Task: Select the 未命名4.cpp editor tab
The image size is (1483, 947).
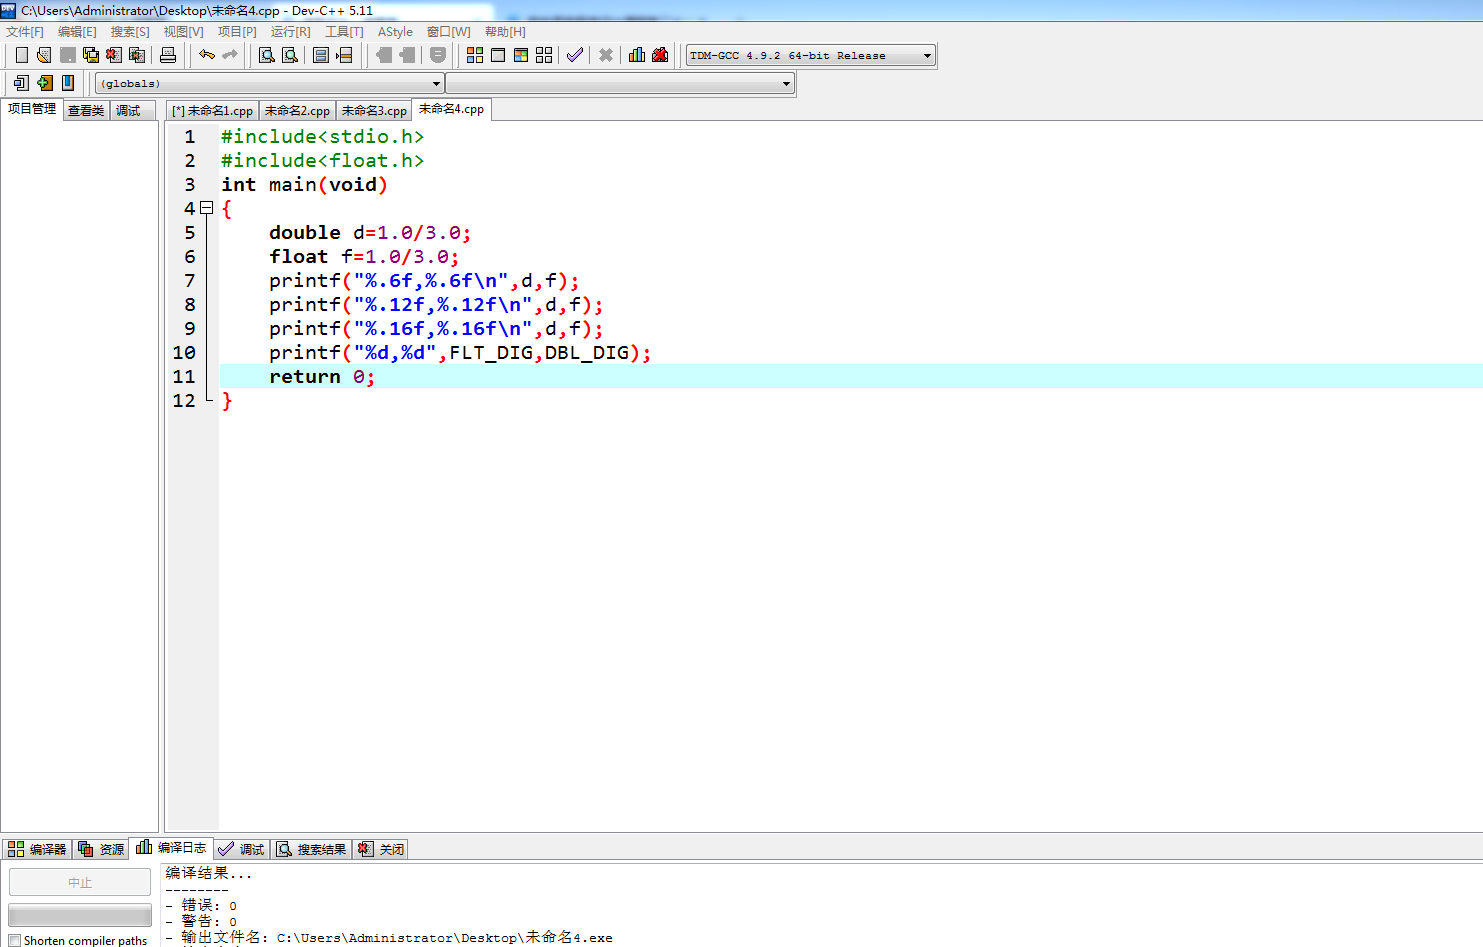Action: coord(451,109)
